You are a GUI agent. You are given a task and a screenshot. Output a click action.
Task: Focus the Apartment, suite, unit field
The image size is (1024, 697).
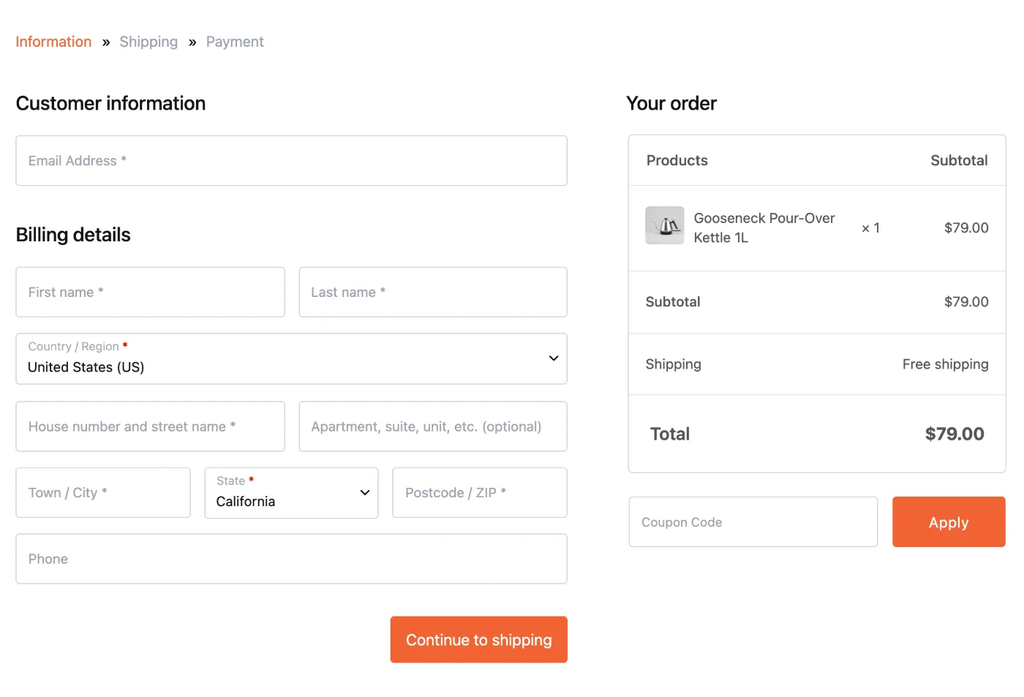pyautogui.click(x=433, y=427)
